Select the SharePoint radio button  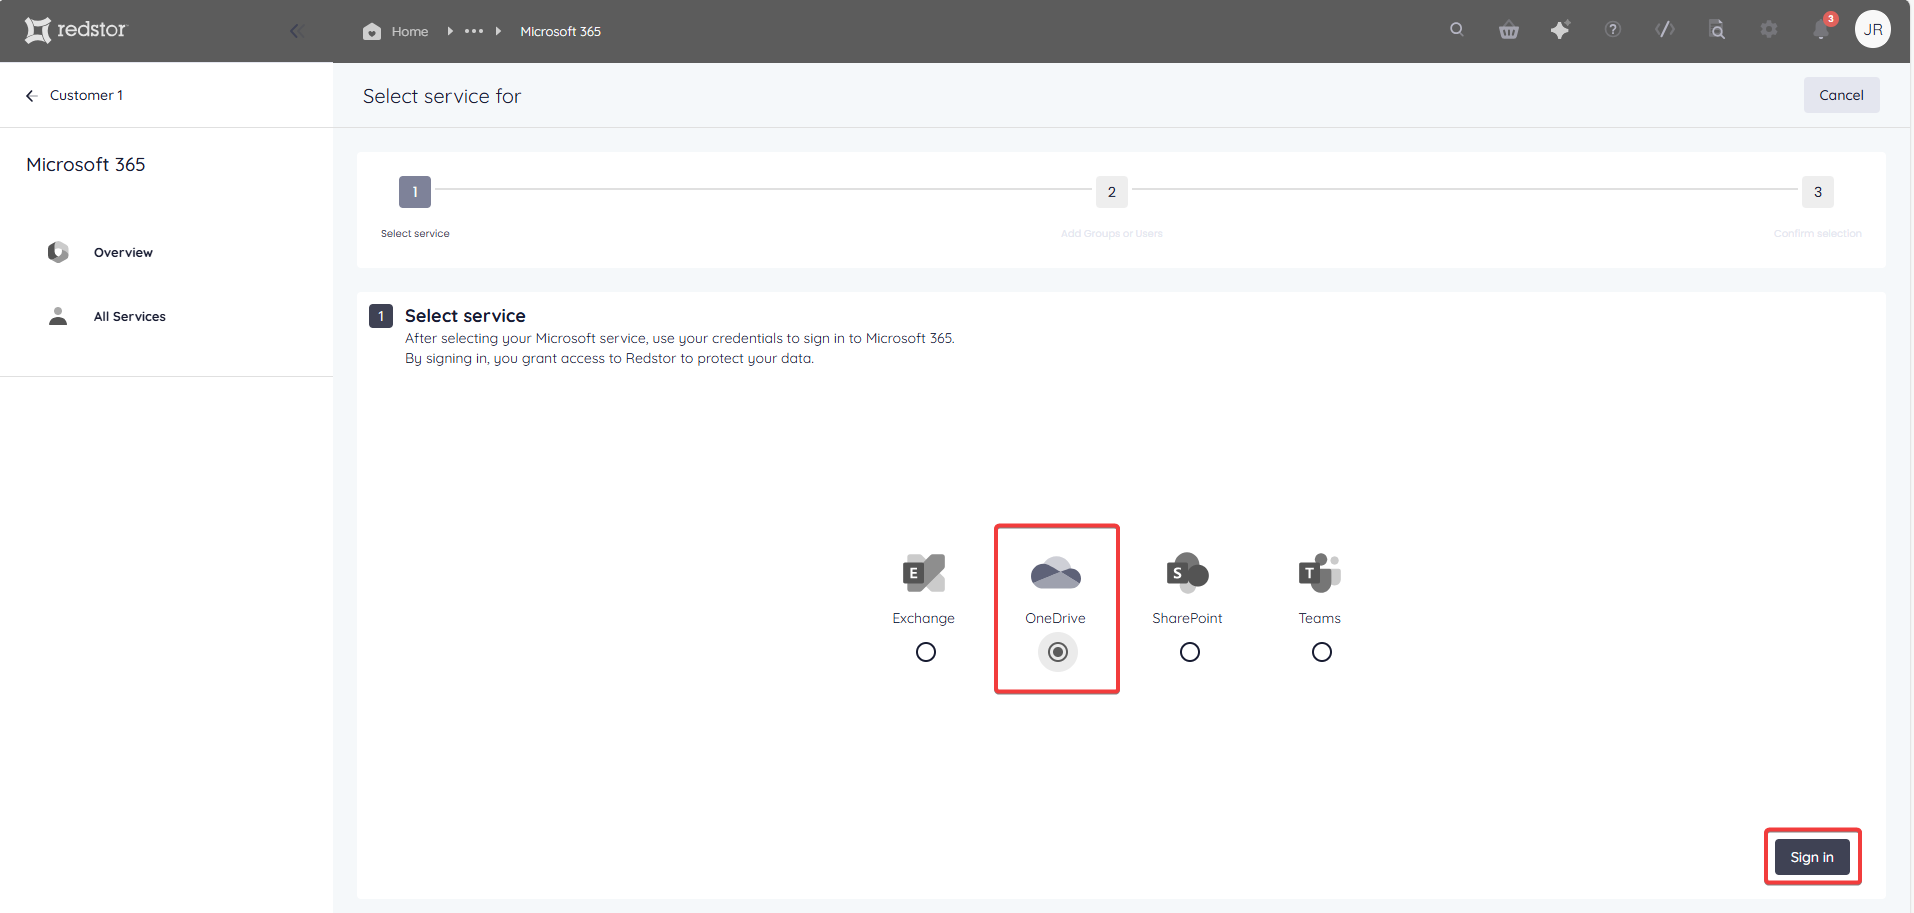coord(1190,652)
